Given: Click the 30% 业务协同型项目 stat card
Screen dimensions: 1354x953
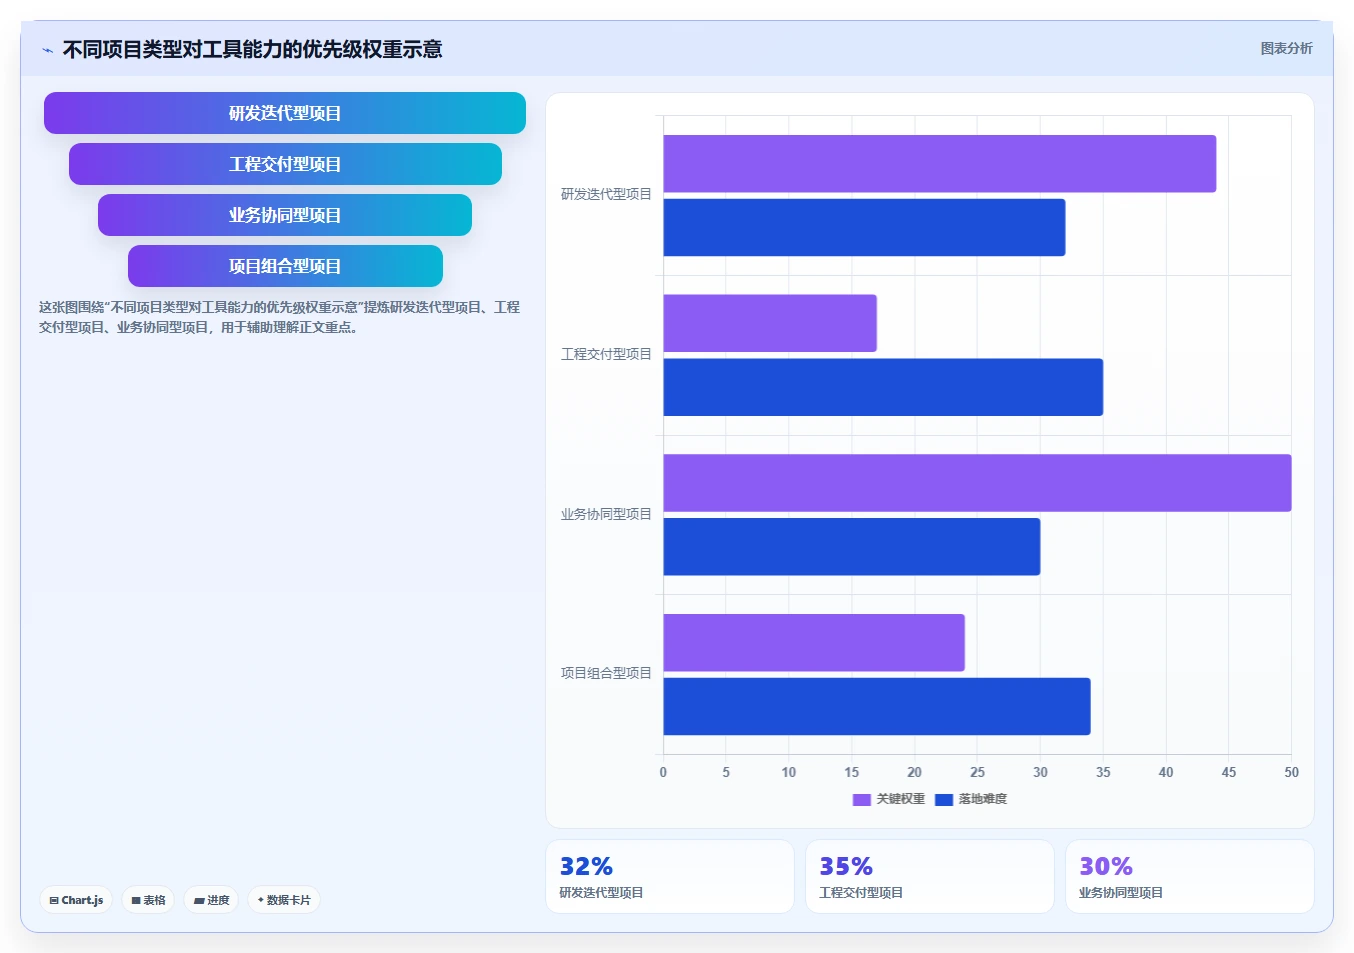Looking at the screenshot, I should 1190,876.
